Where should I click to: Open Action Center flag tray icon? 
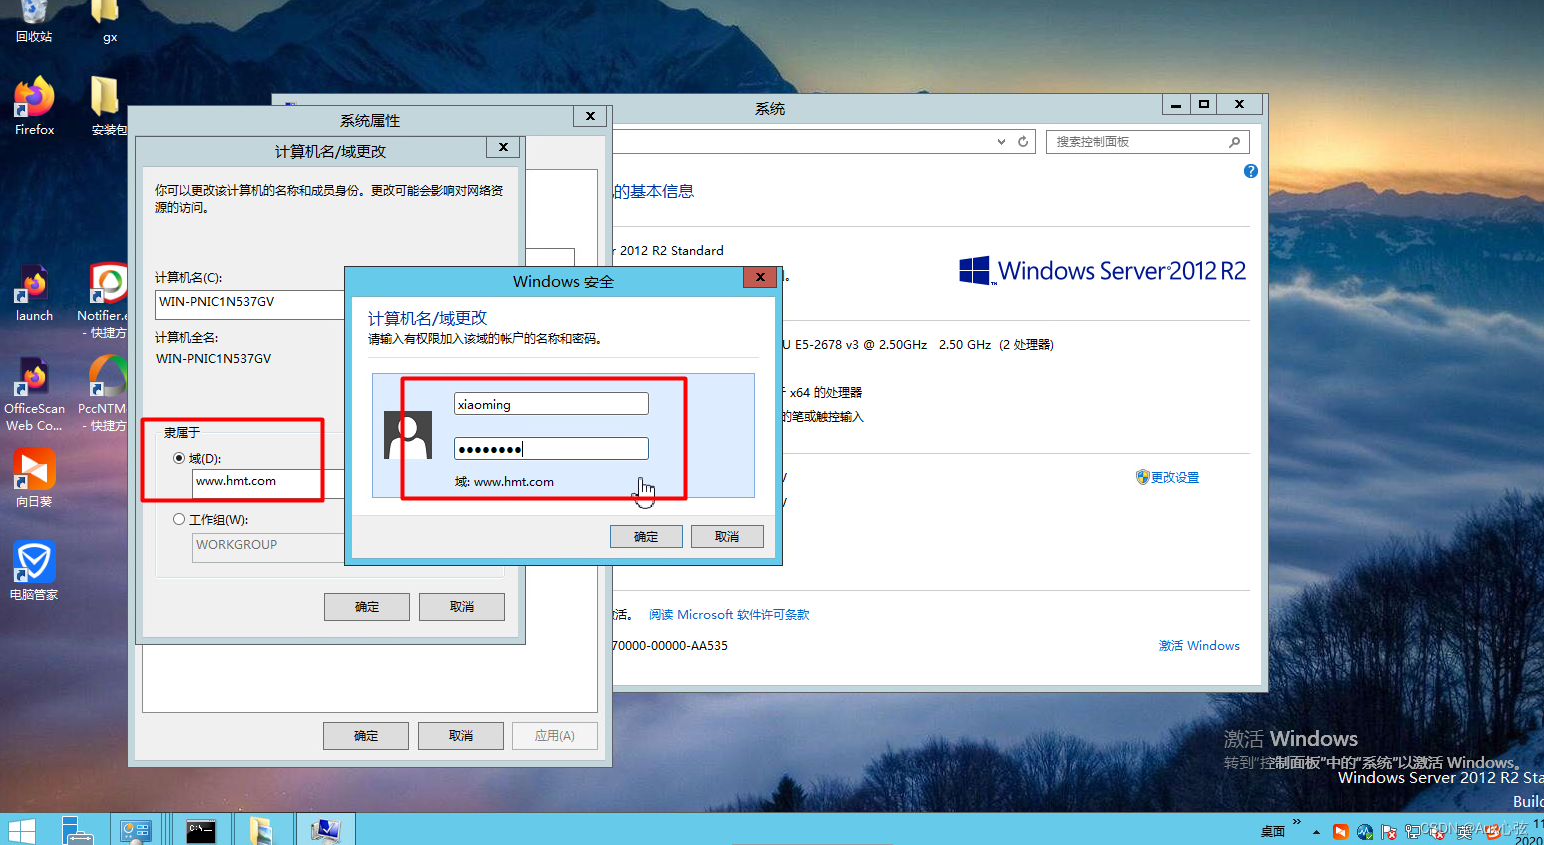[1389, 832]
